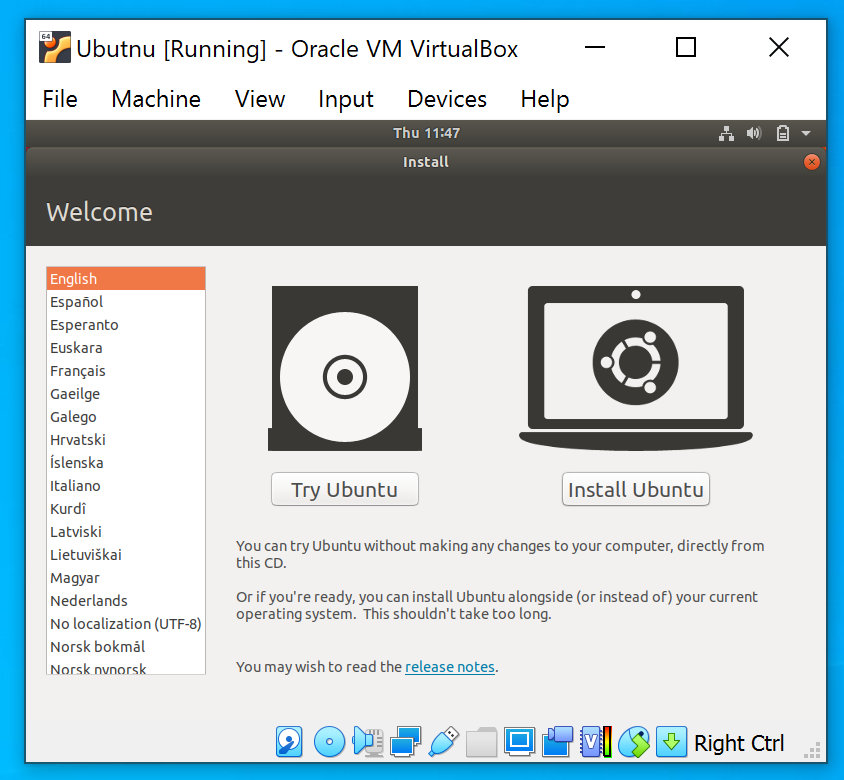Select Lietuviškai in the language list
The width and height of the screenshot is (844, 780).
coord(126,554)
